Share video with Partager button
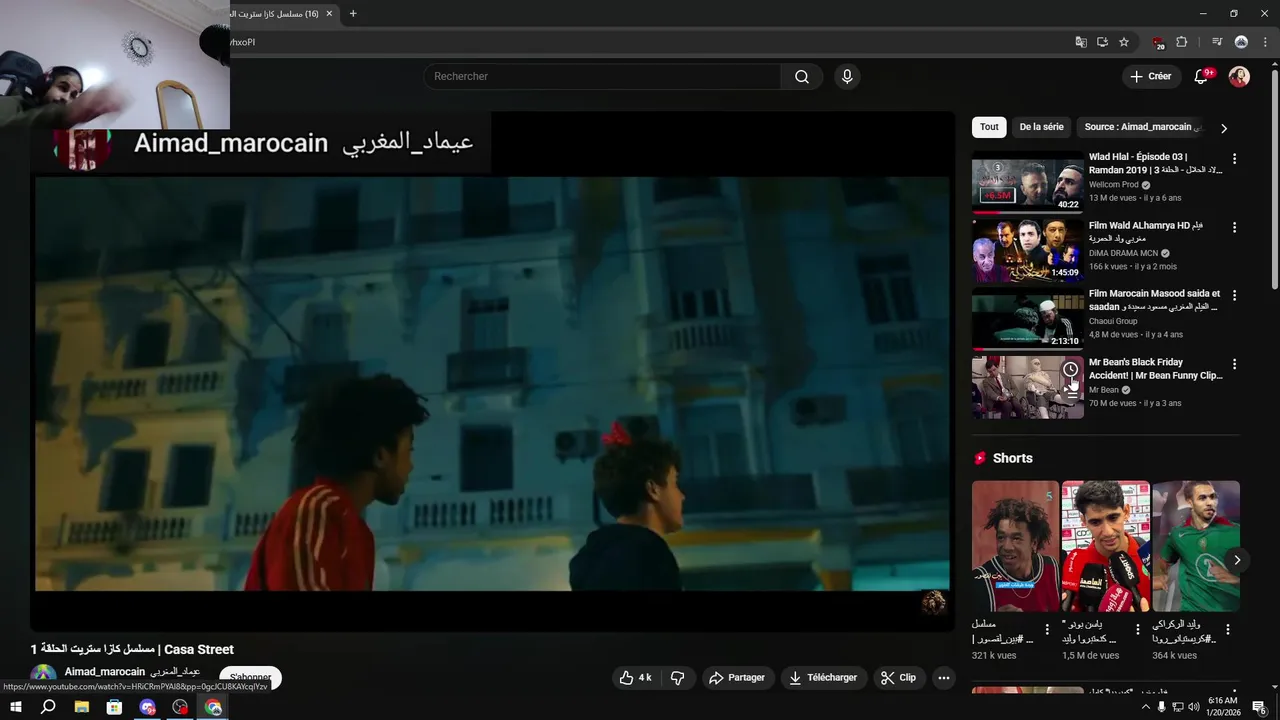 [737, 677]
